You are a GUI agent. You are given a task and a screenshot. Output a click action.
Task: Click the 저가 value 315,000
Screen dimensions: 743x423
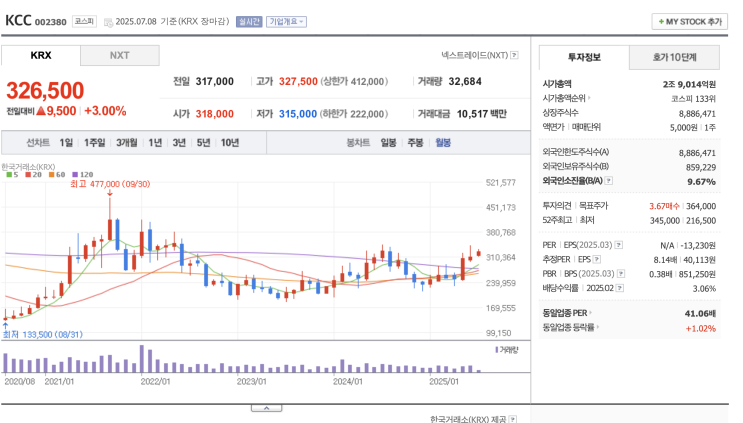pyautogui.click(x=298, y=114)
